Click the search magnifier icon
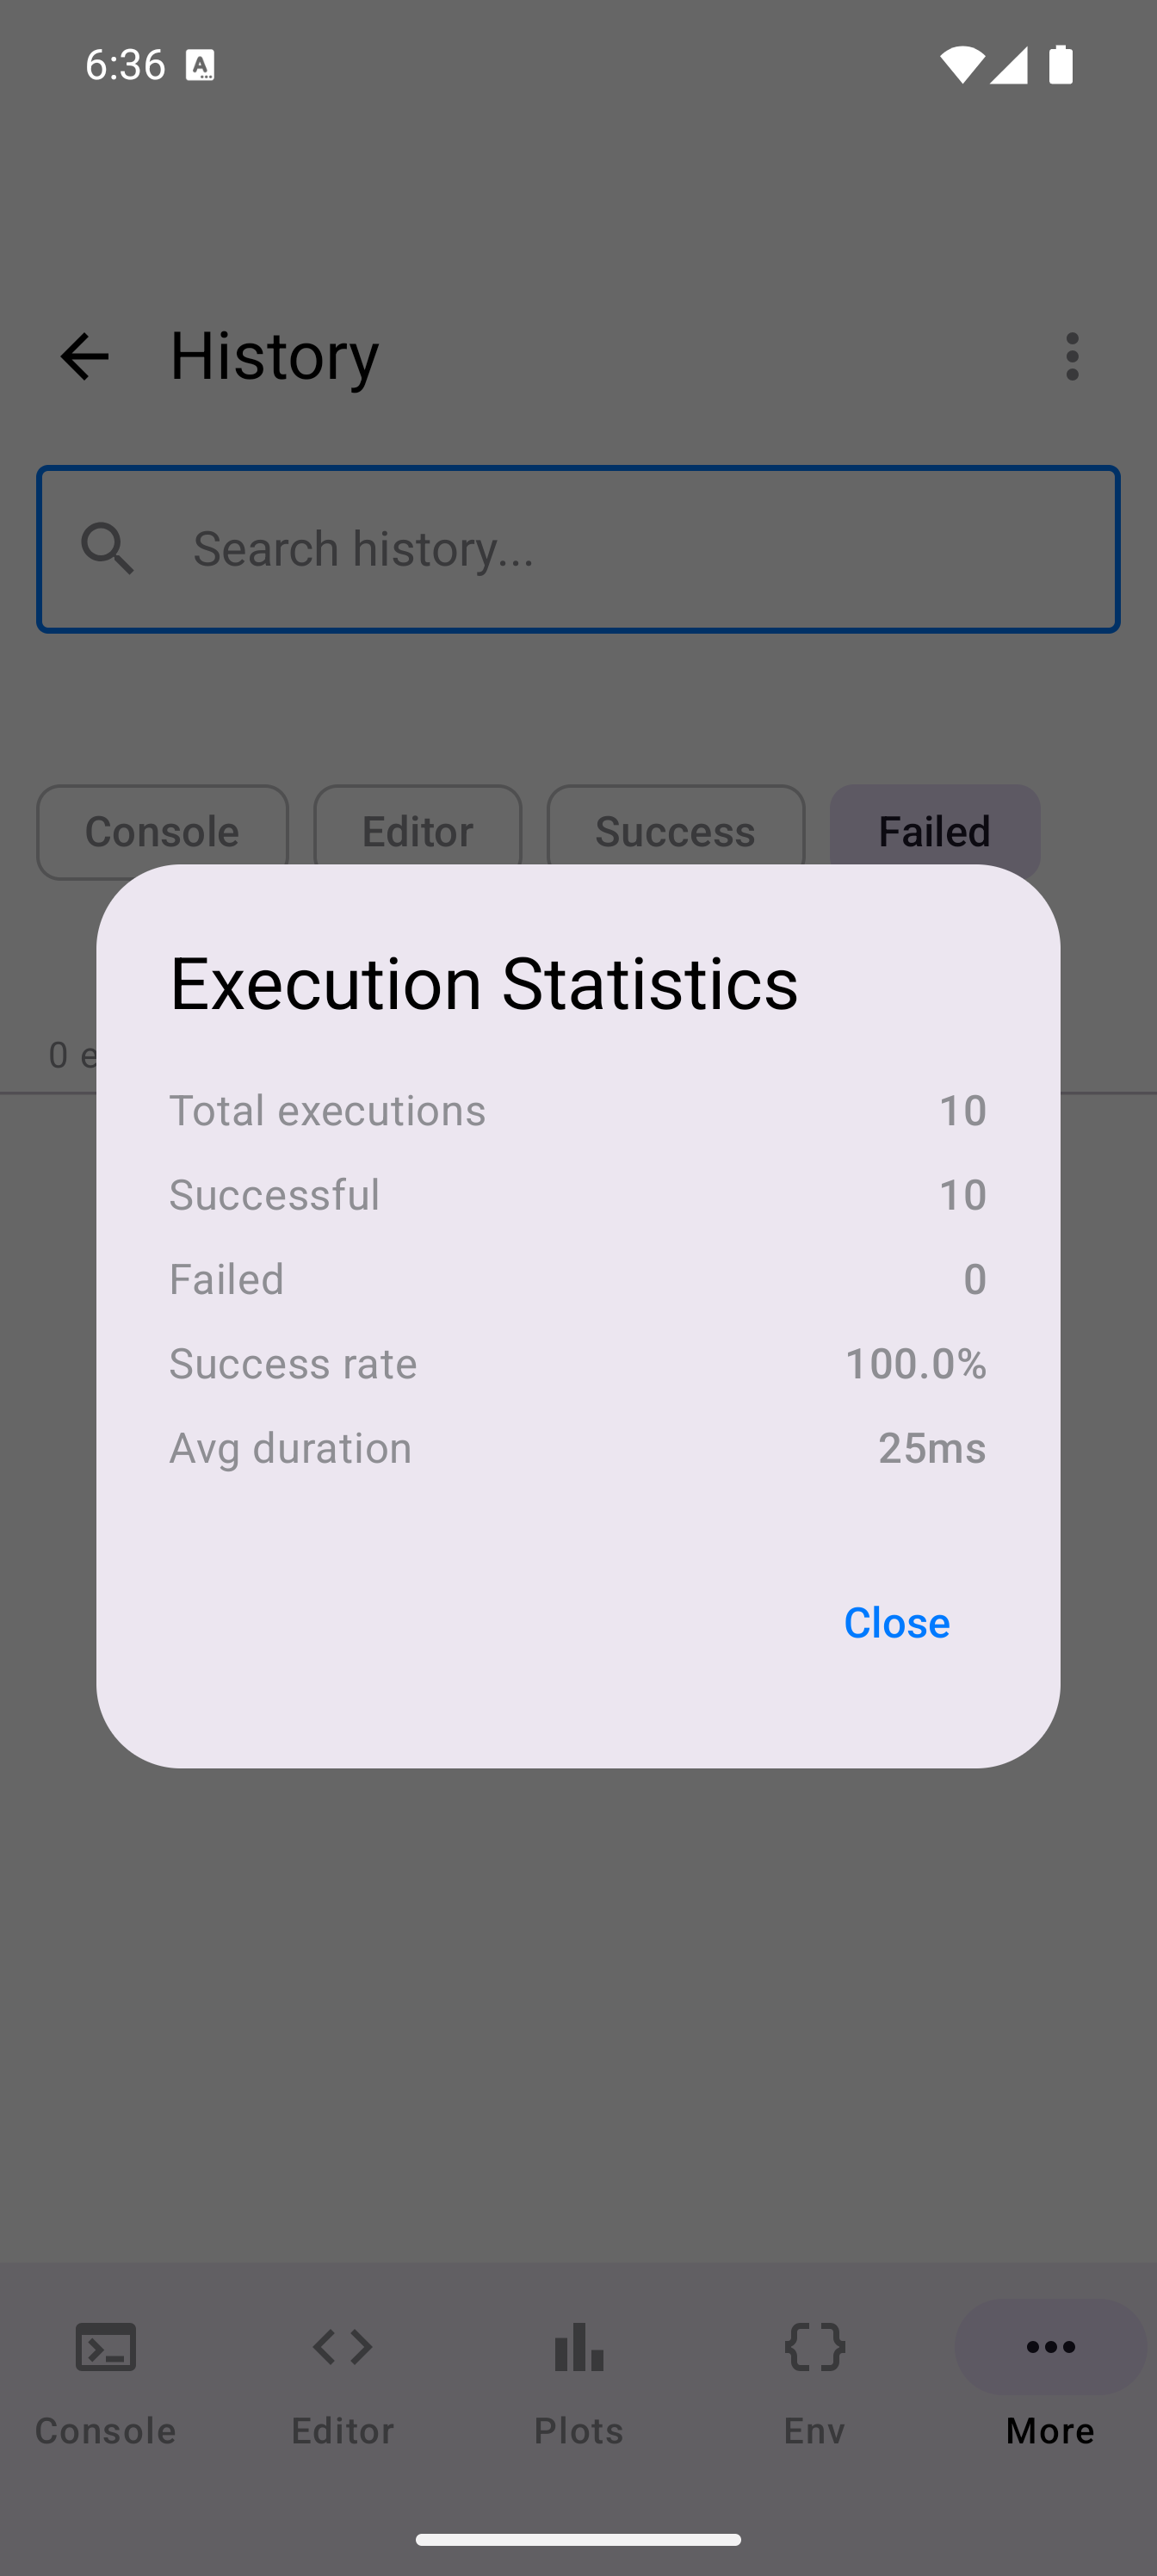 pos(108,549)
